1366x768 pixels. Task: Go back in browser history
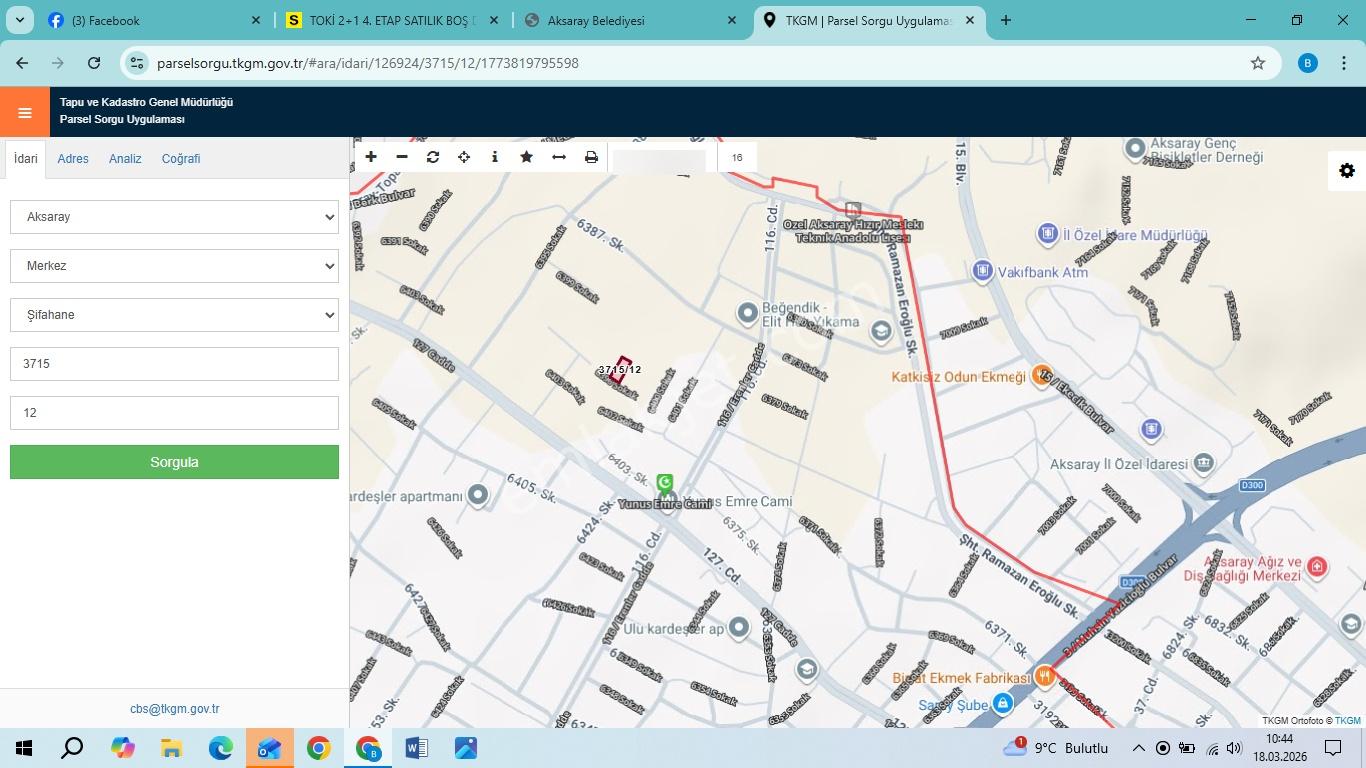point(22,63)
